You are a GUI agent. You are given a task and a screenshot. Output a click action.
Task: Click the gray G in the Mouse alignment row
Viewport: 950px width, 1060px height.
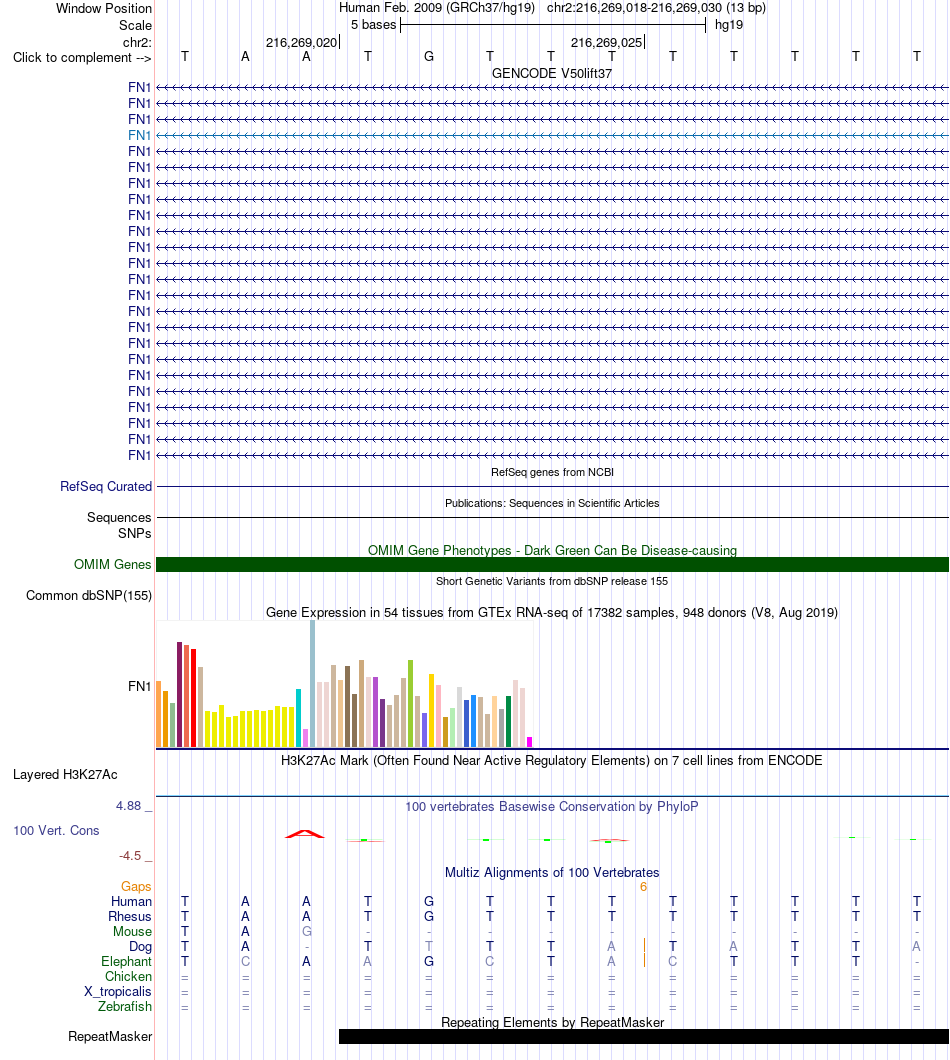click(x=306, y=932)
